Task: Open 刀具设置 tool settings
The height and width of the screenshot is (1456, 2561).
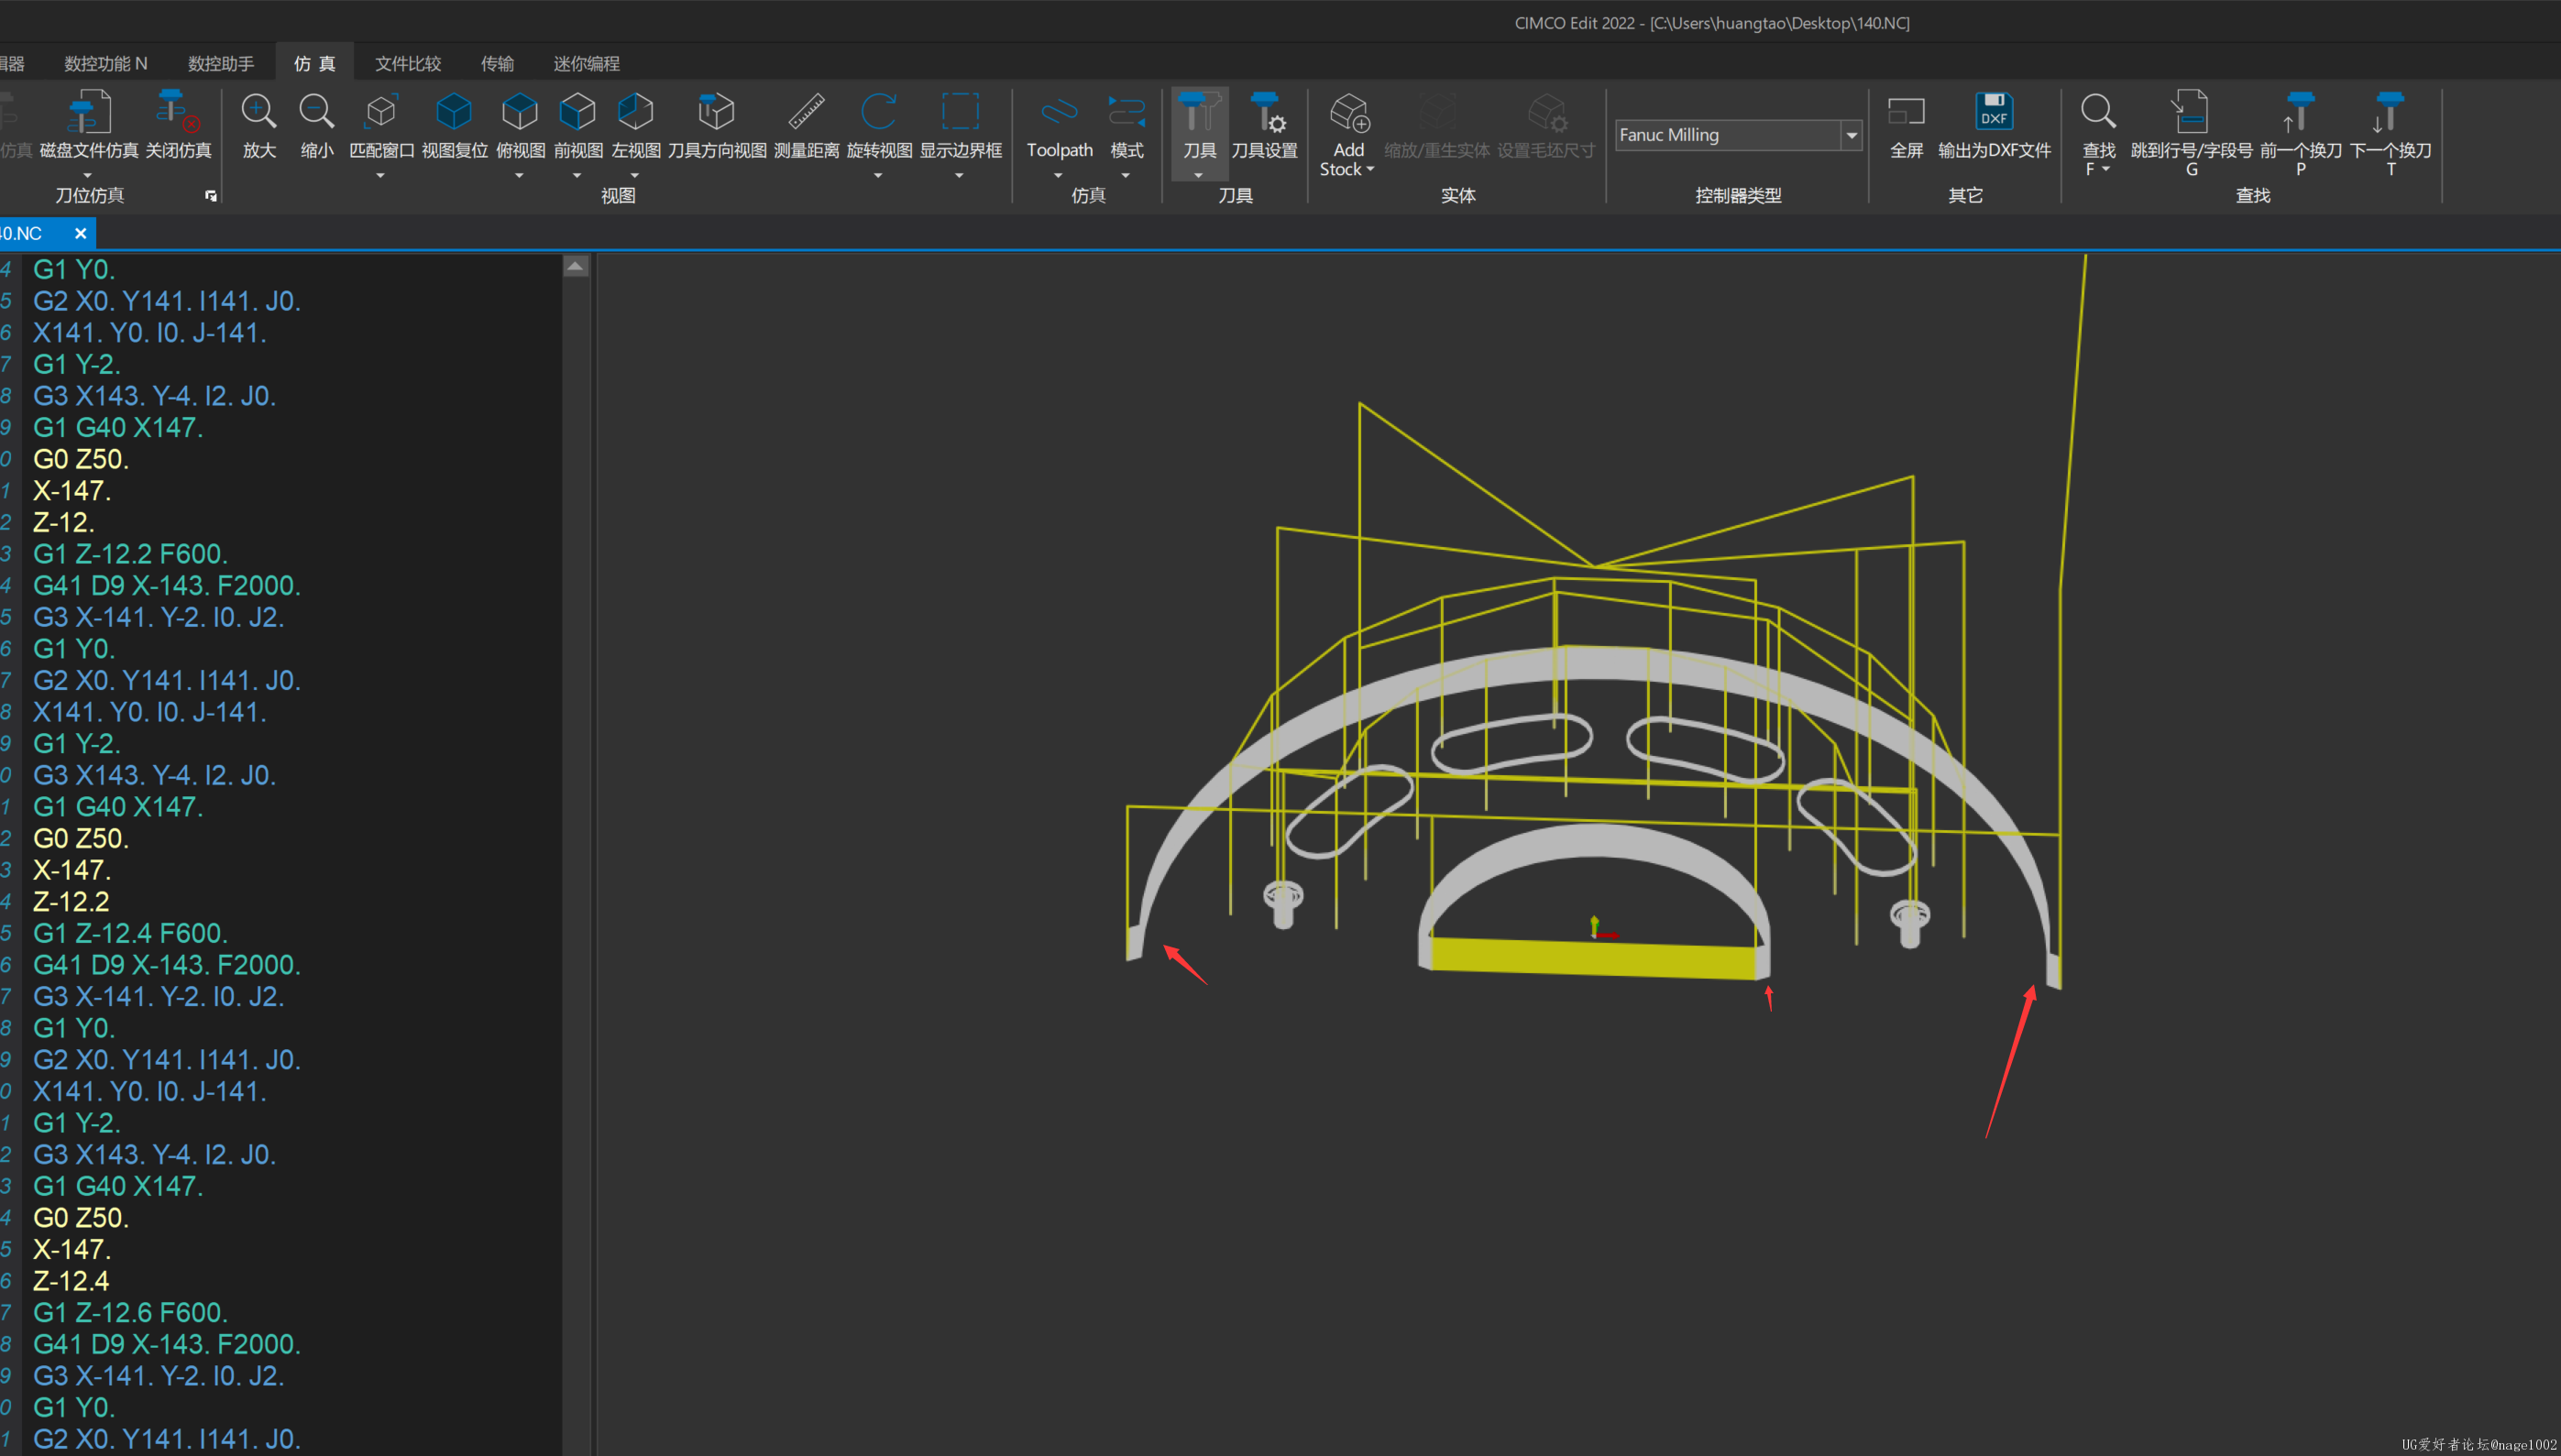Action: pos(1265,112)
